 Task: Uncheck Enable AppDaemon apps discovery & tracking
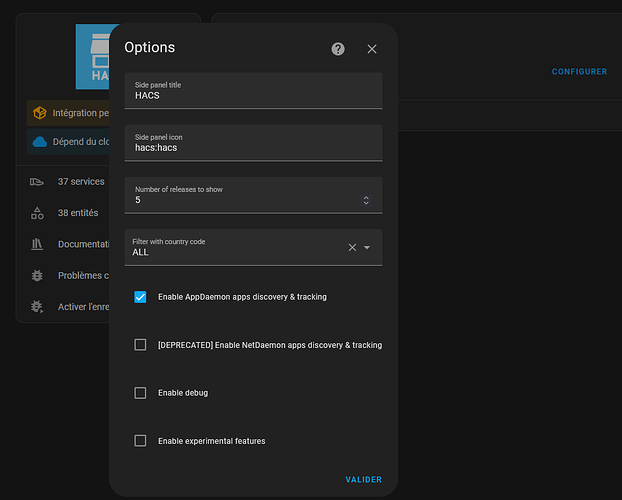pyautogui.click(x=140, y=297)
